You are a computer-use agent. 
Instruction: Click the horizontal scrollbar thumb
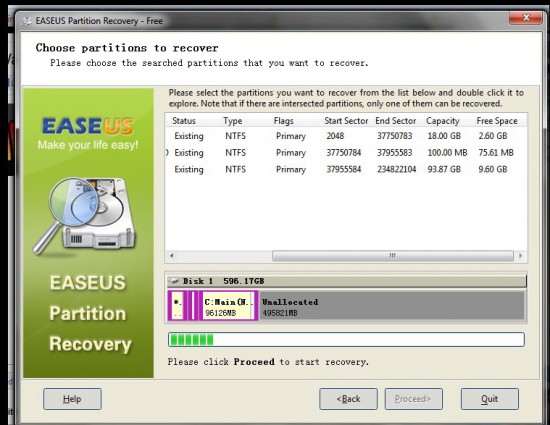[x=393, y=256]
